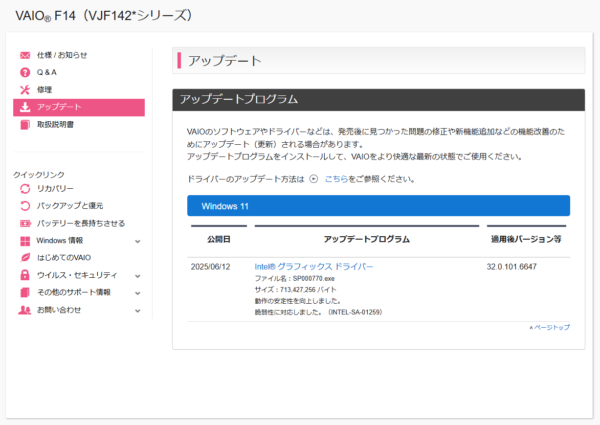The width and height of the screenshot is (600, 425).
Task: Click the file name SP000770.exe text
Action: click(x=295, y=278)
